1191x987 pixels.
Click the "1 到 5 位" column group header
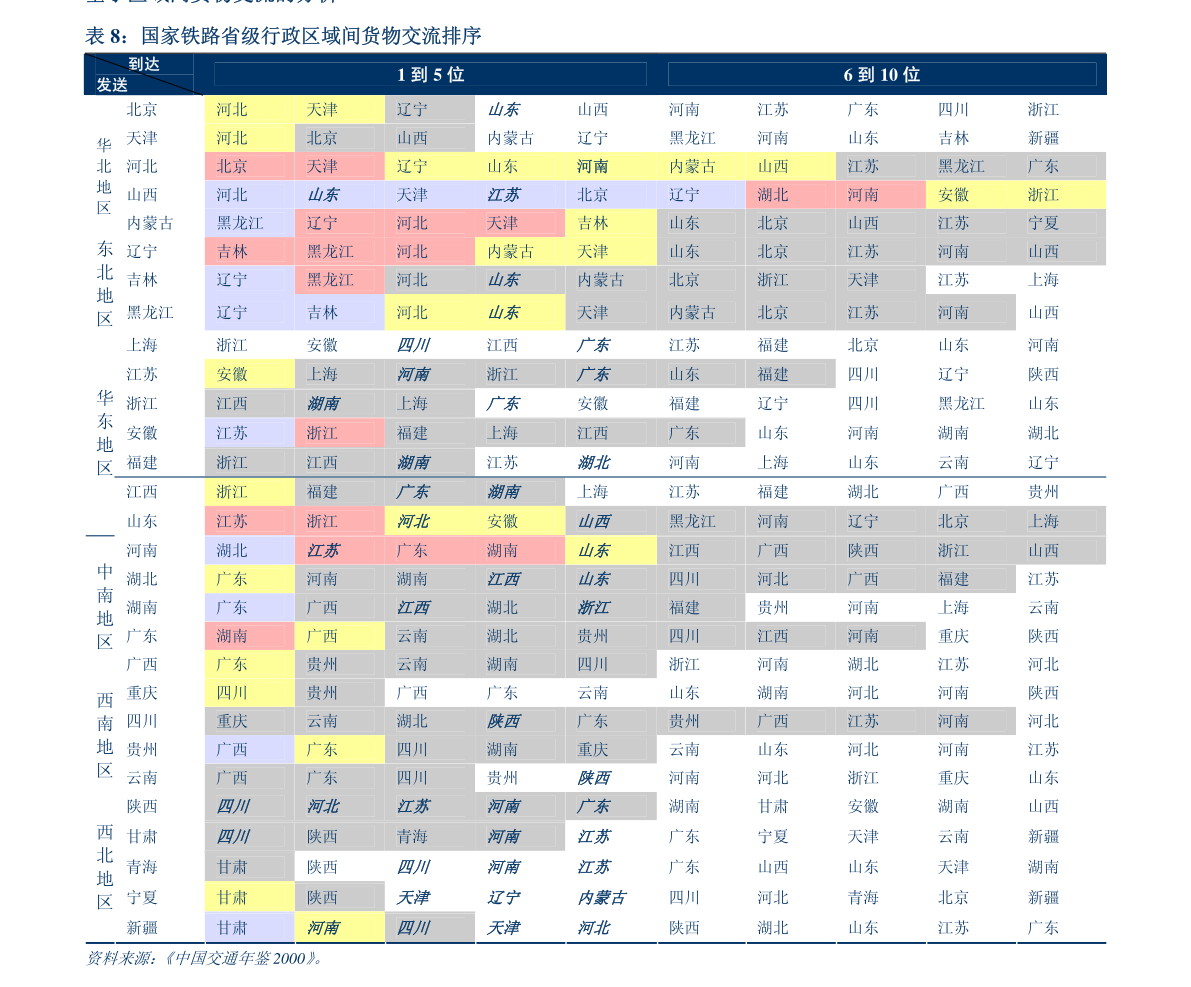[430, 74]
